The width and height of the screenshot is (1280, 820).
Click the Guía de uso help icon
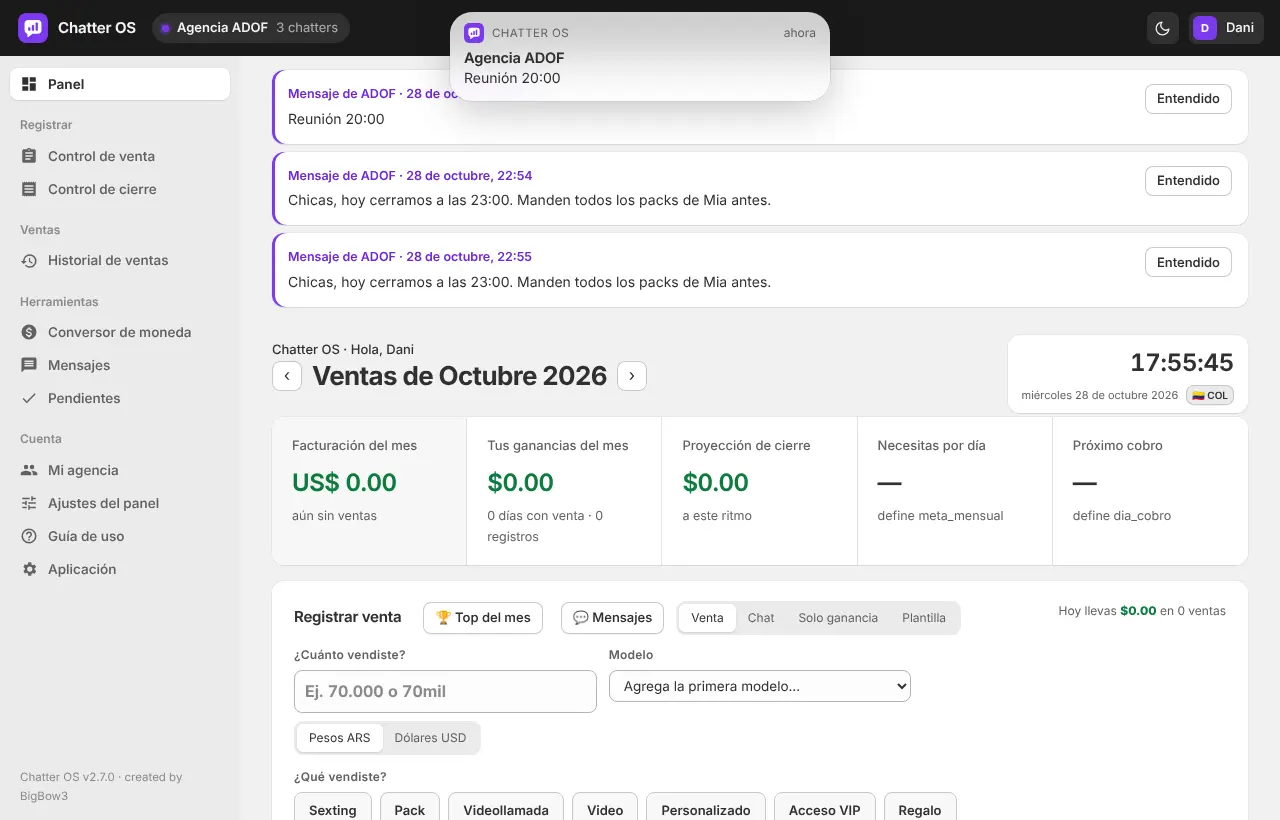click(x=29, y=536)
